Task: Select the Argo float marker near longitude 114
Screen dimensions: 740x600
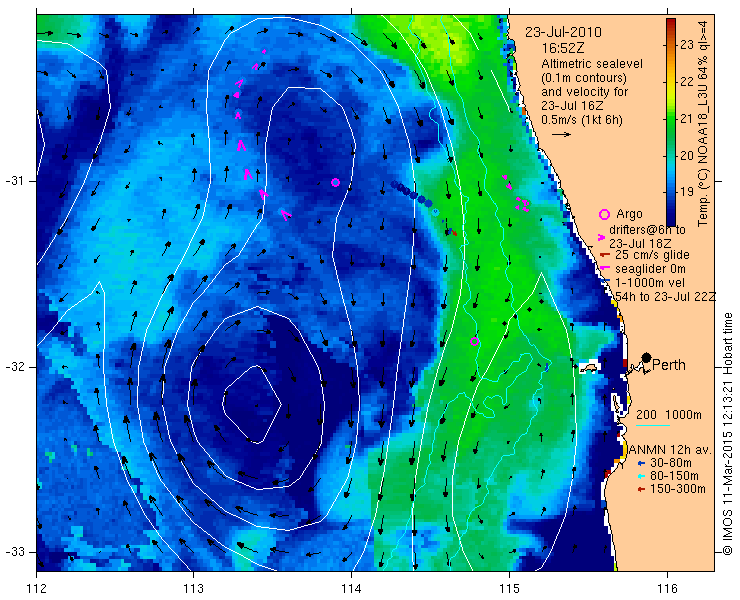Action: [x=336, y=182]
